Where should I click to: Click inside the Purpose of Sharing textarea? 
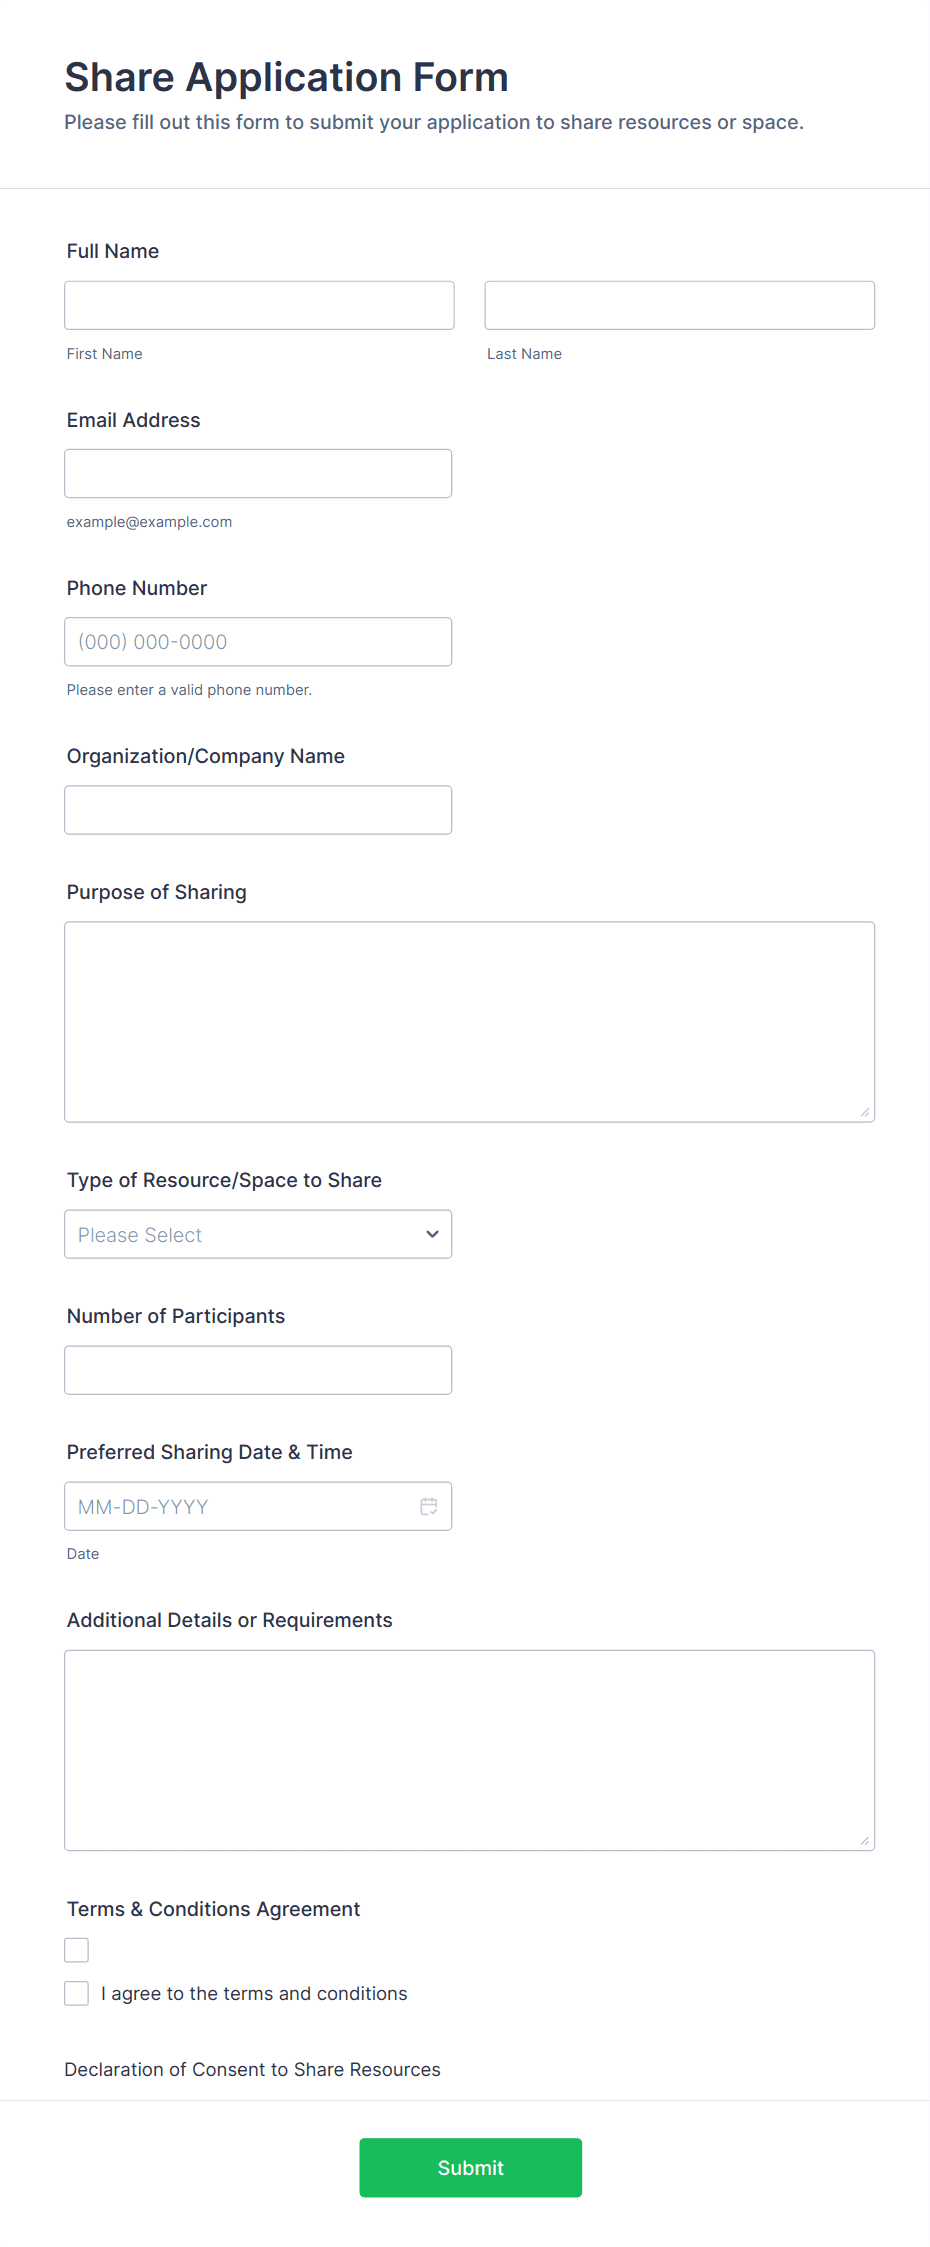click(469, 1021)
